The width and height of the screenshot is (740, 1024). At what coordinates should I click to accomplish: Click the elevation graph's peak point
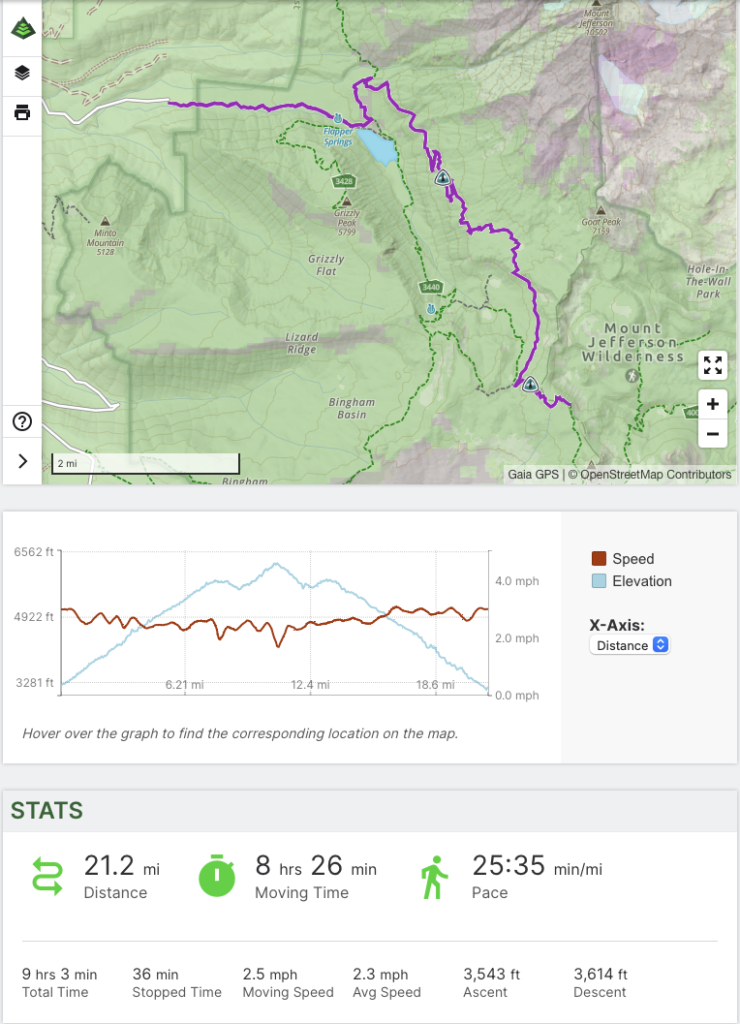[275, 565]
